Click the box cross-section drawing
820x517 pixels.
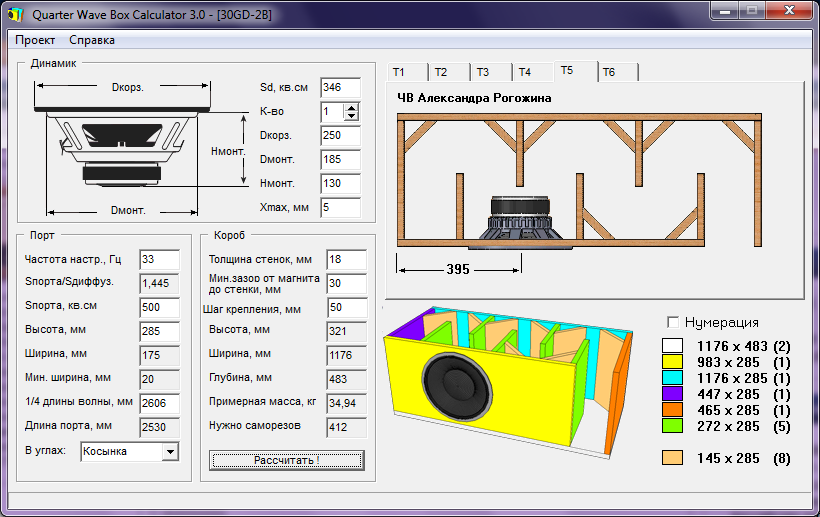(x=579, y=180)
